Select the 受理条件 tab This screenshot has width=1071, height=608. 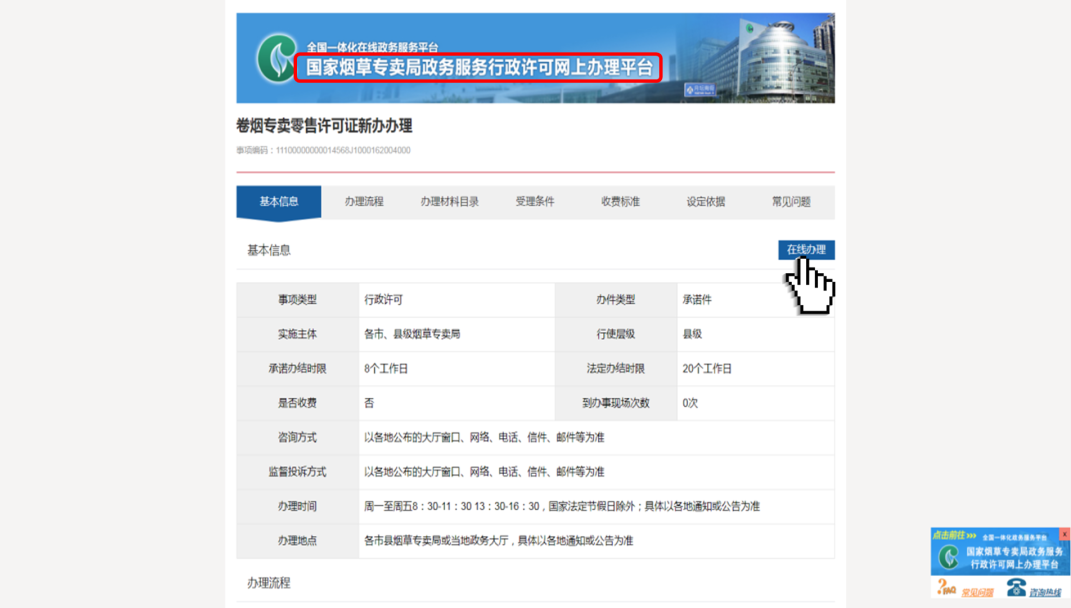tap(535, 202)
